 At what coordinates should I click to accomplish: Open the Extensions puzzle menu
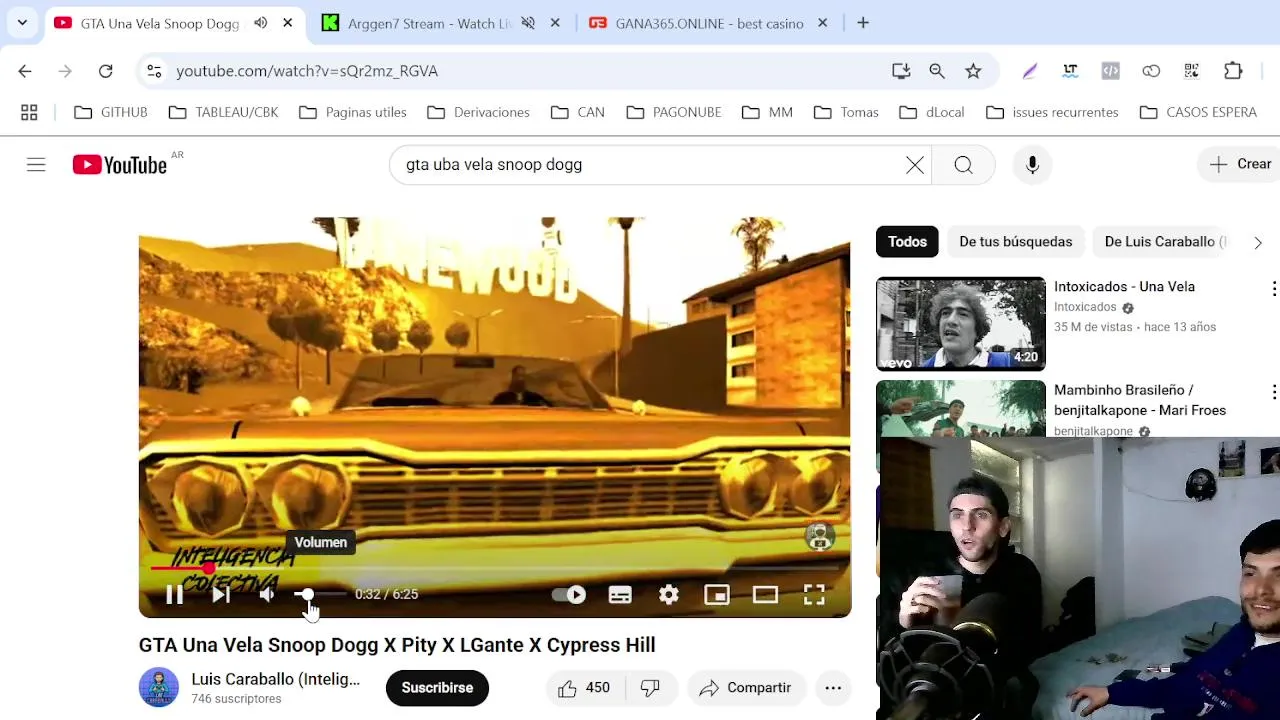(x=1233, y=71)
